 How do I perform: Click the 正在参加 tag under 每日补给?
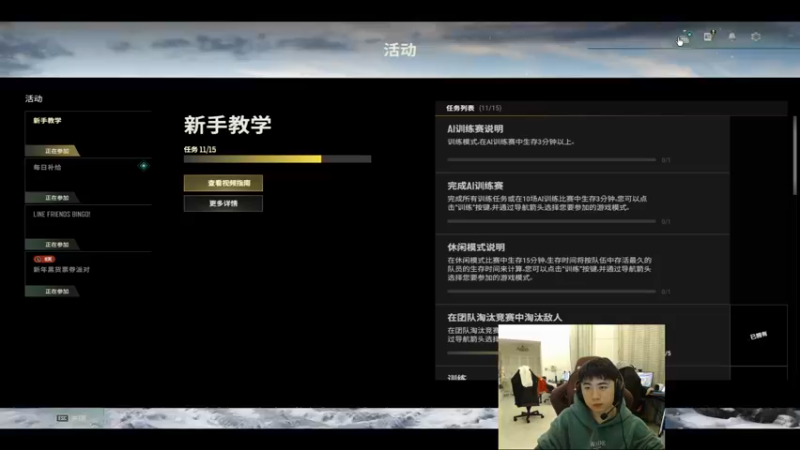53,198
